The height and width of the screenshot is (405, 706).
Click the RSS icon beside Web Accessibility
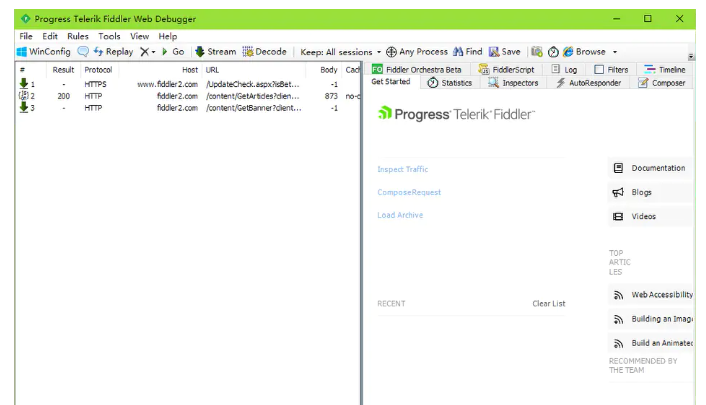tap(619, 295)
